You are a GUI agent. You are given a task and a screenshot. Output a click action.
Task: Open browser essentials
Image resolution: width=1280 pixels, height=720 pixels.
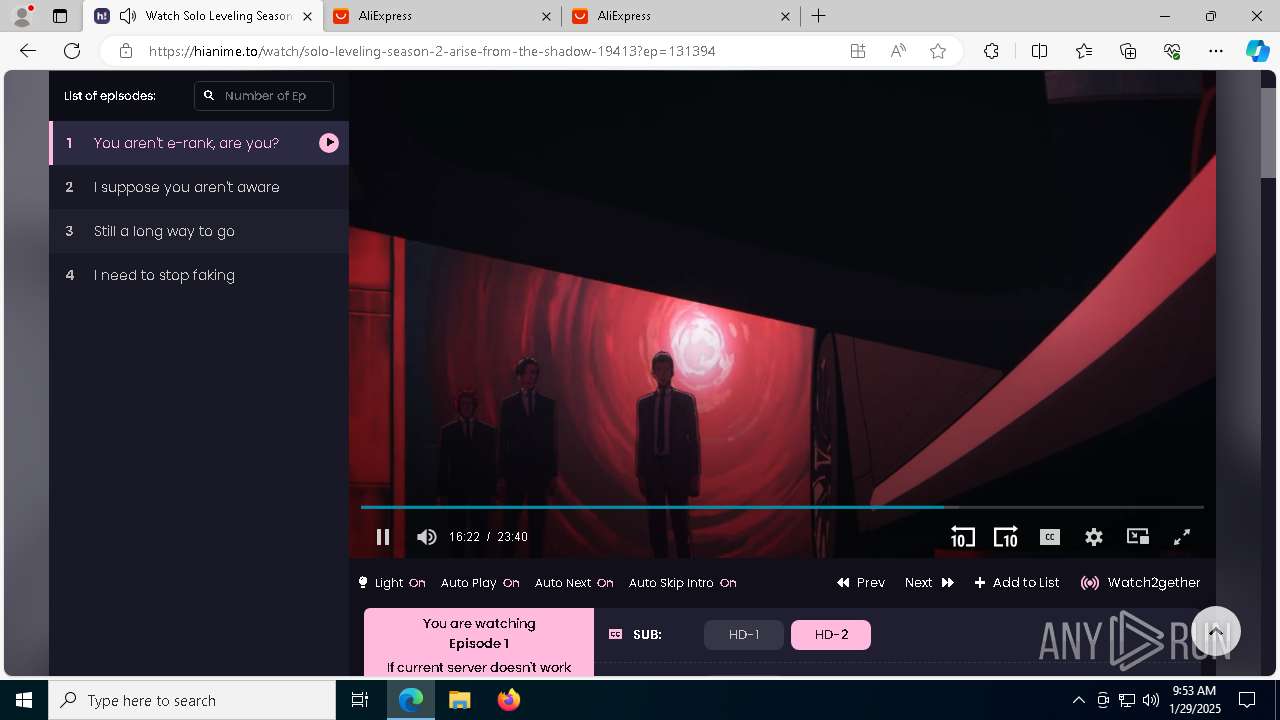(1172, 51)
